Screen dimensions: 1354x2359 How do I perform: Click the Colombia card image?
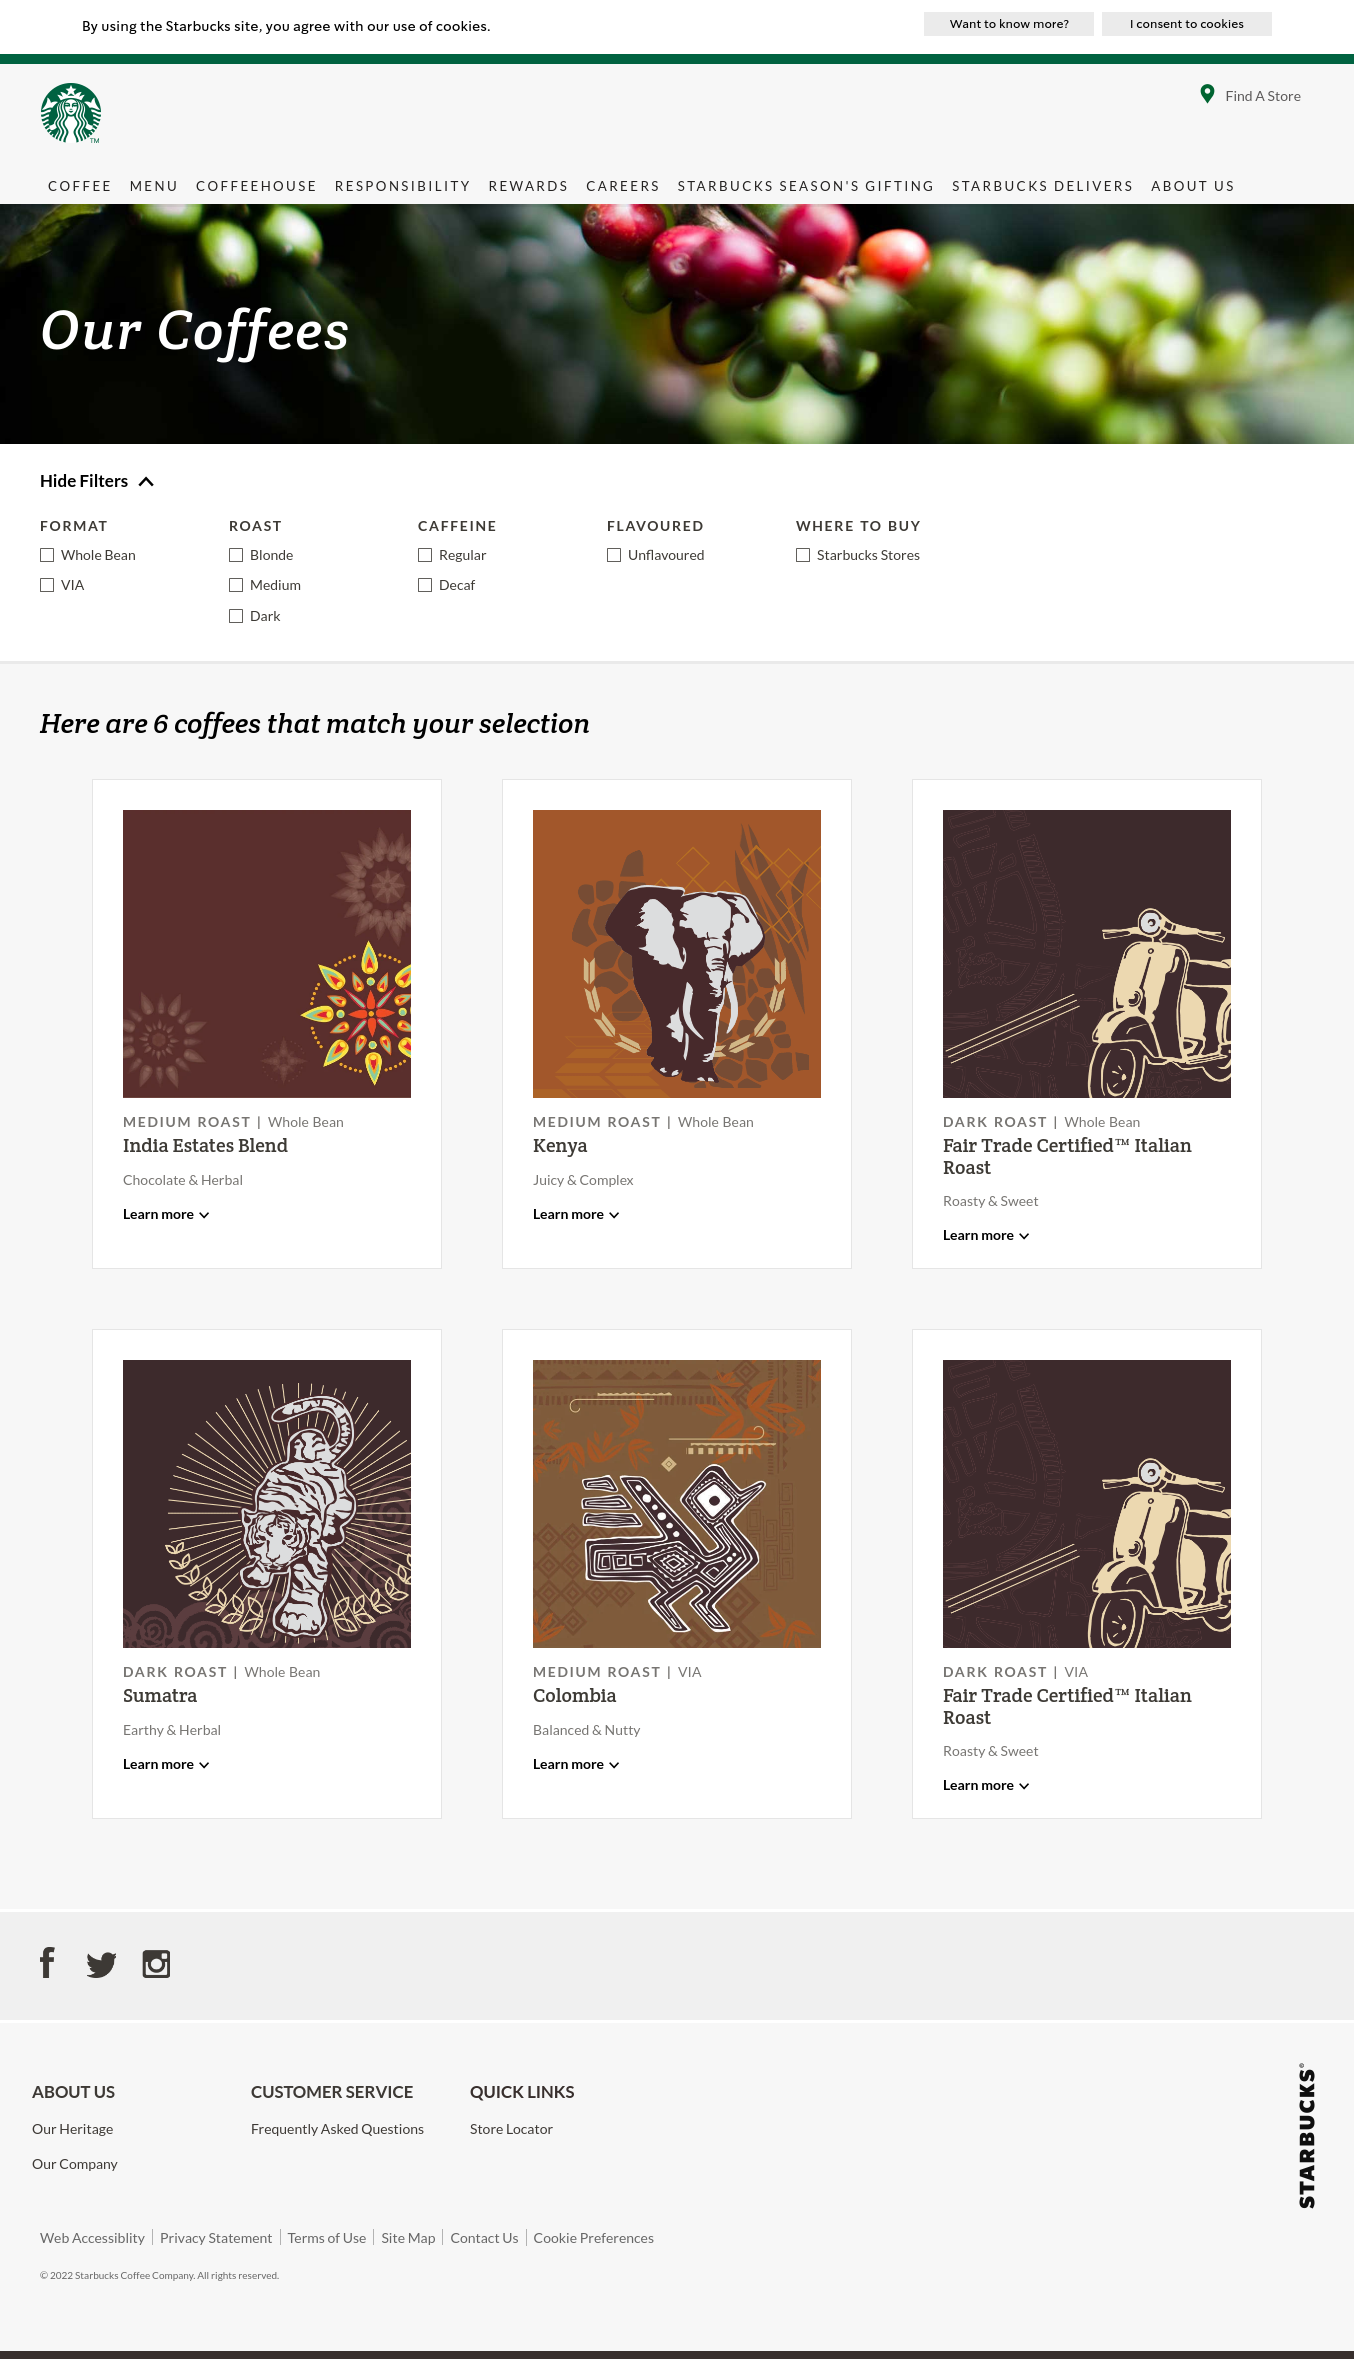tap(676, 1503)
